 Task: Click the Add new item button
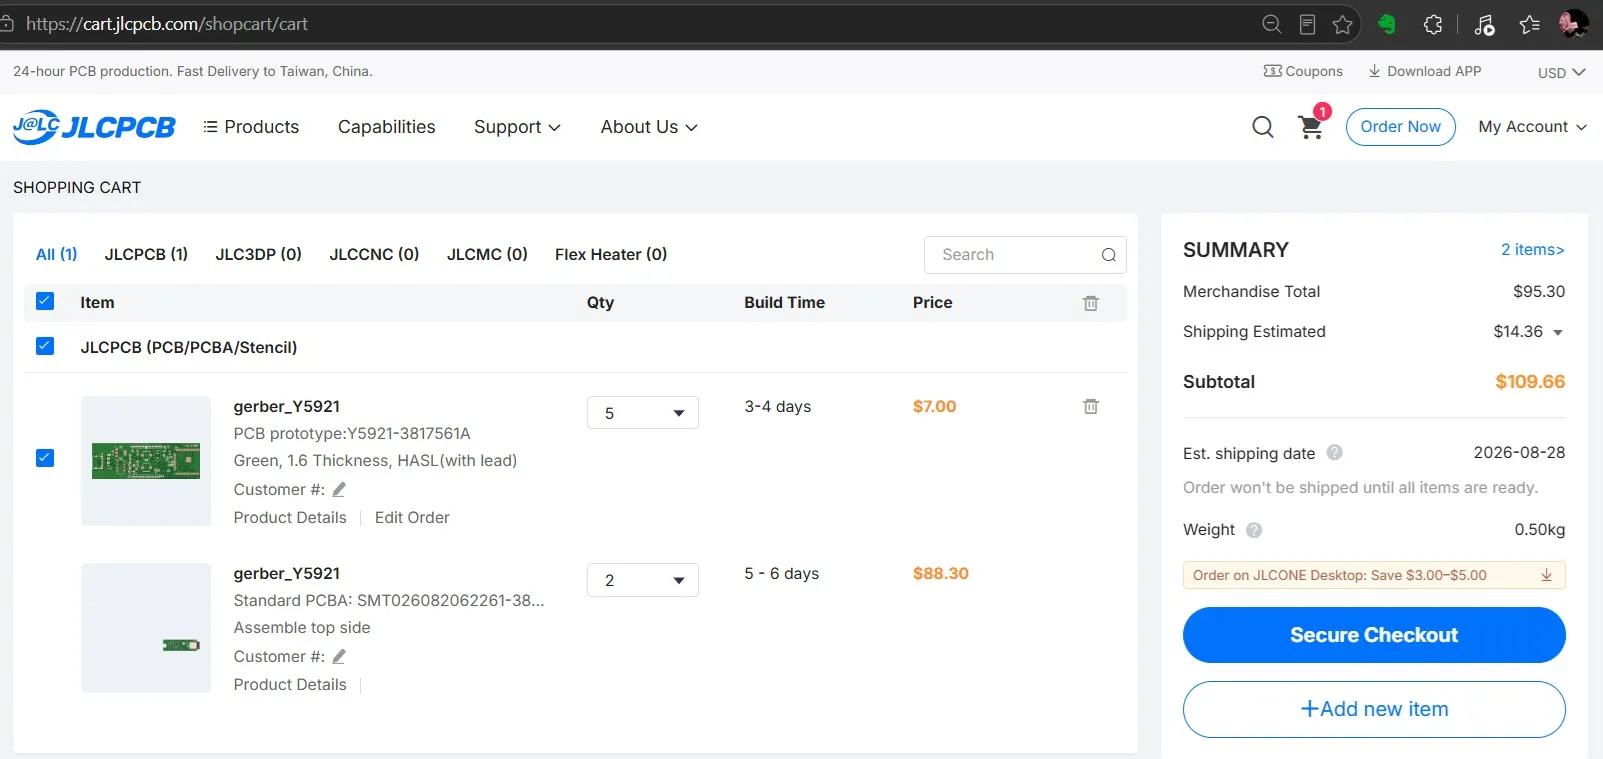[1374, 709]
